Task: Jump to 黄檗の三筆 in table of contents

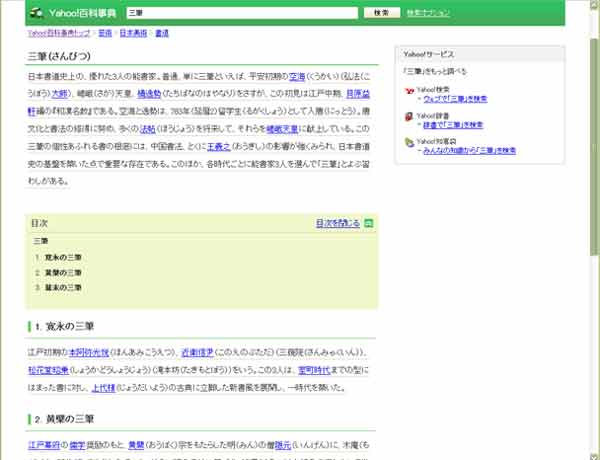Action: 62,272
